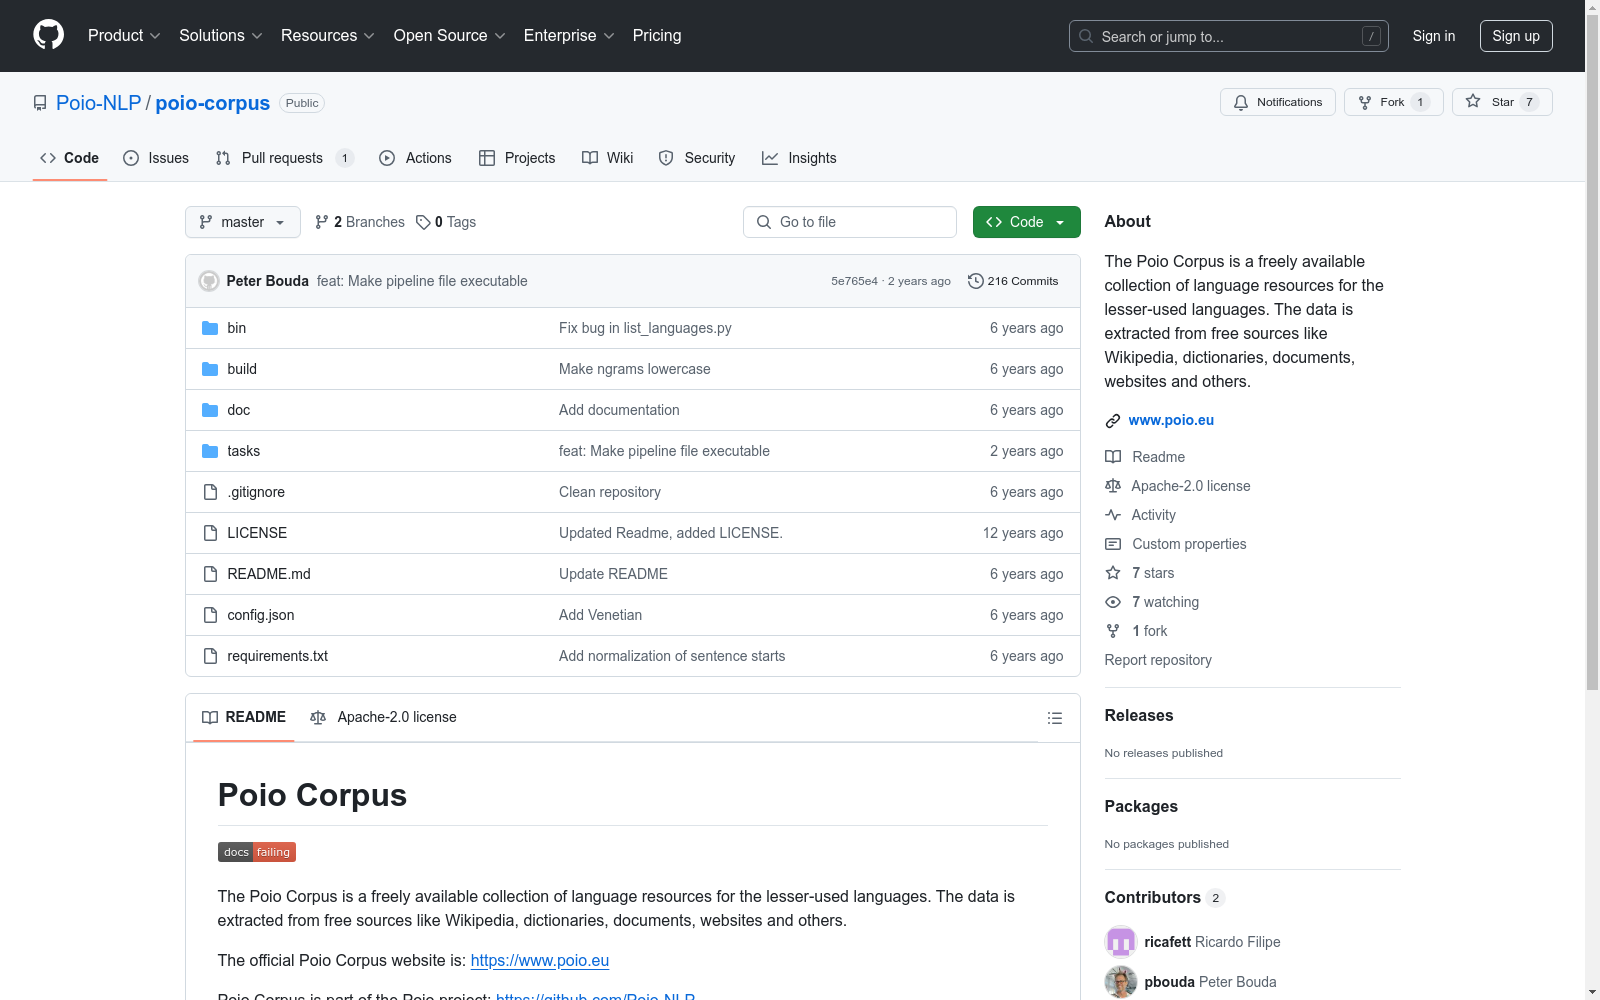The height and width of the screenshot is (1000, 1600).
Task: Switch to the Security tab
Action: point(697,158)
